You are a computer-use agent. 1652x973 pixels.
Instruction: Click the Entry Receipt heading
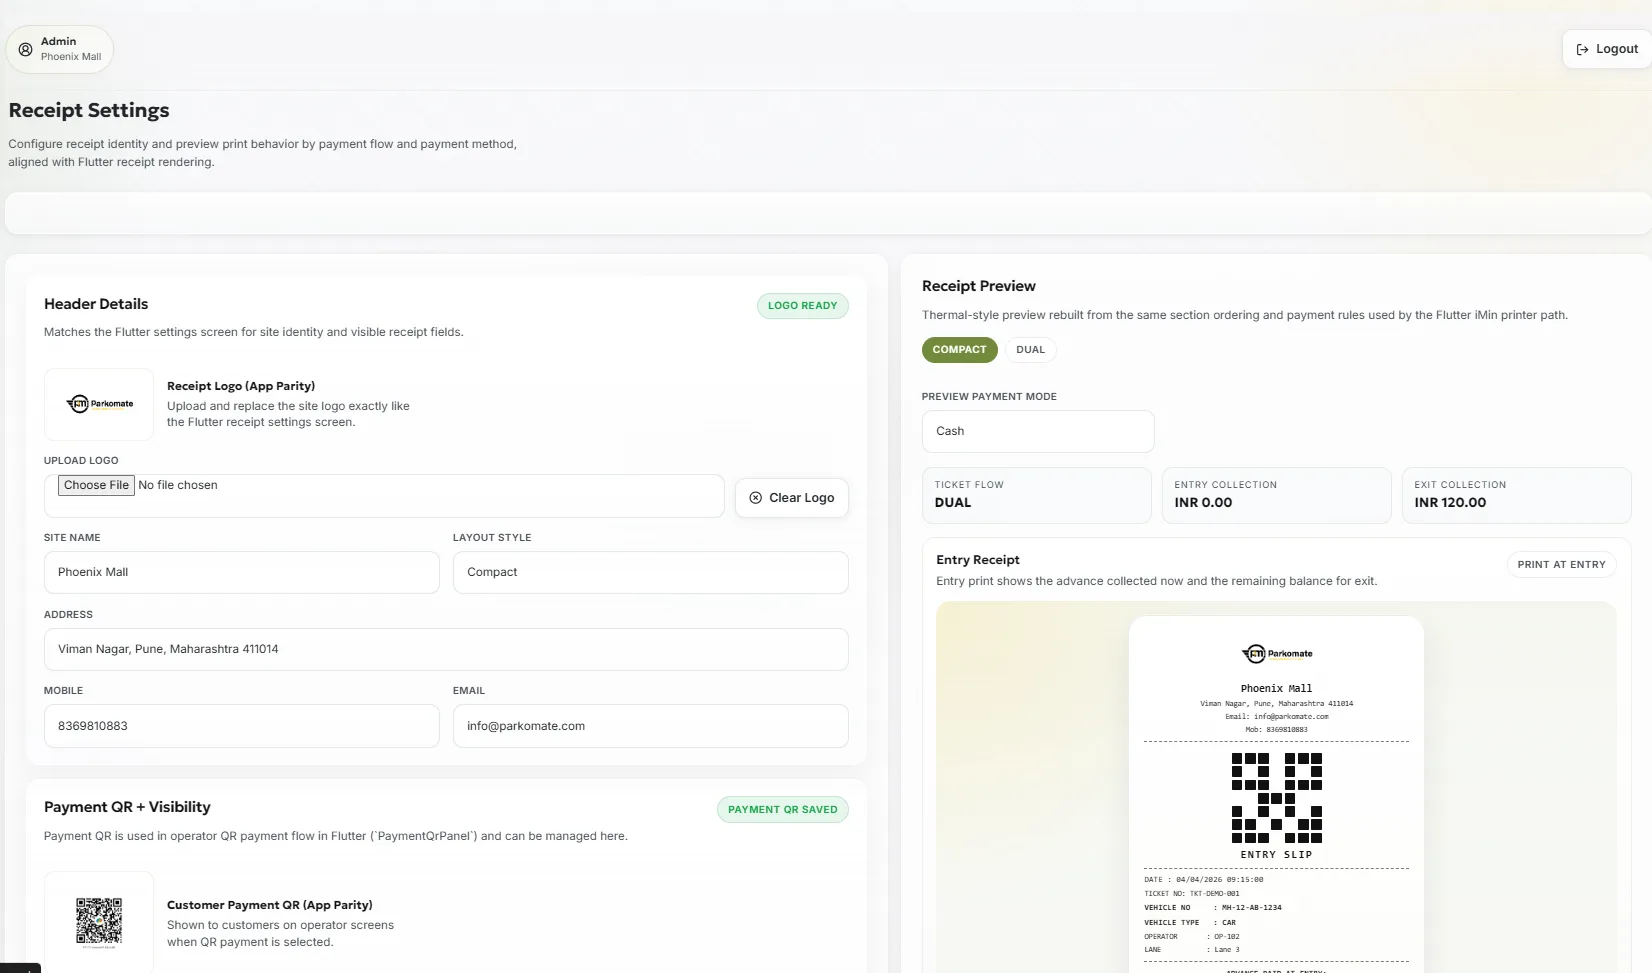(978, 560)
